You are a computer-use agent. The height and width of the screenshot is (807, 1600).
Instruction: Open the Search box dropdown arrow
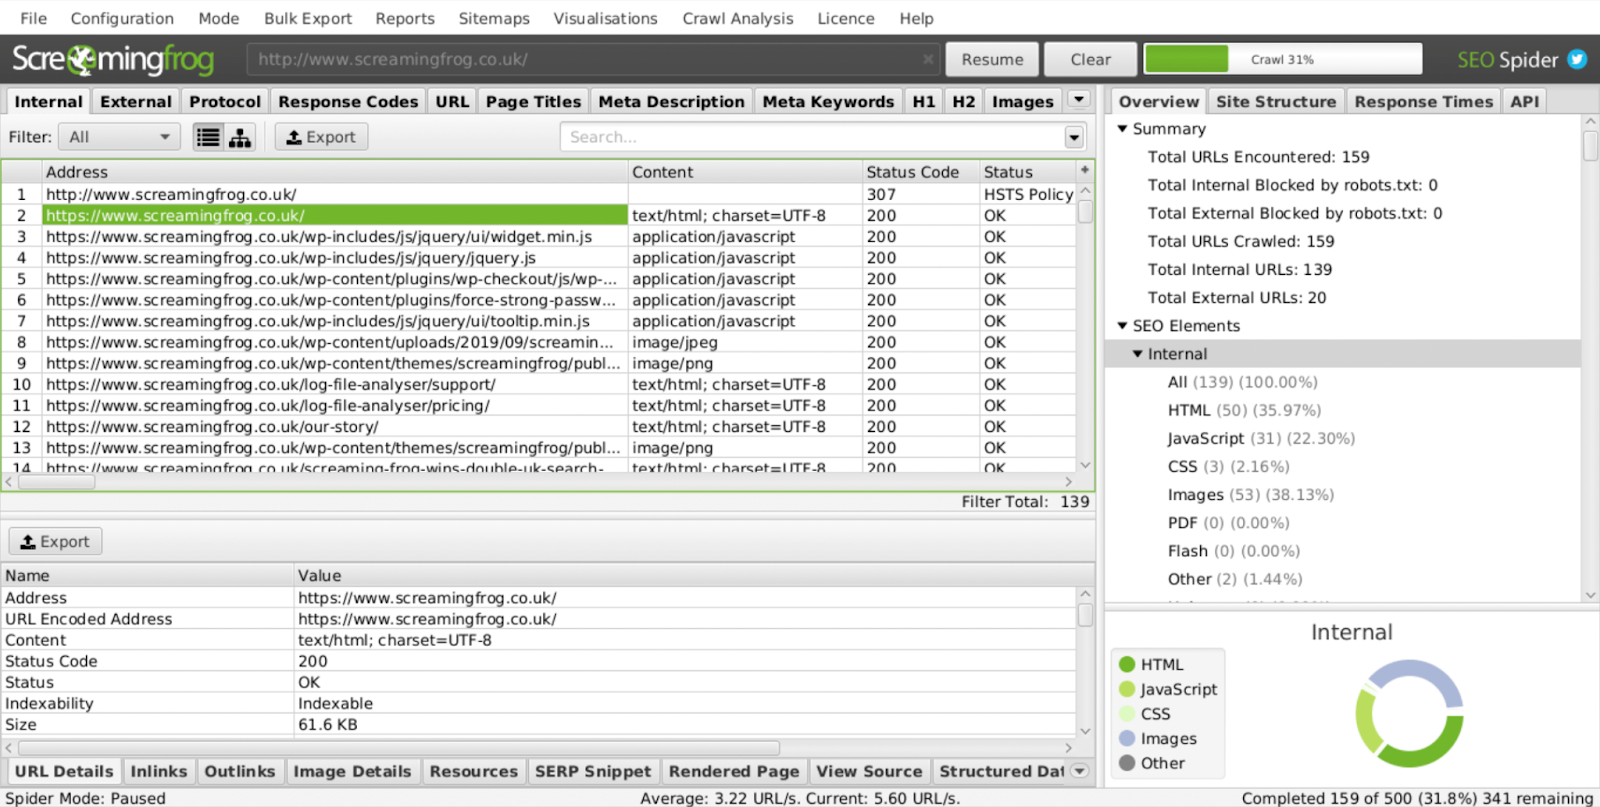click(x=1074, y=137)
